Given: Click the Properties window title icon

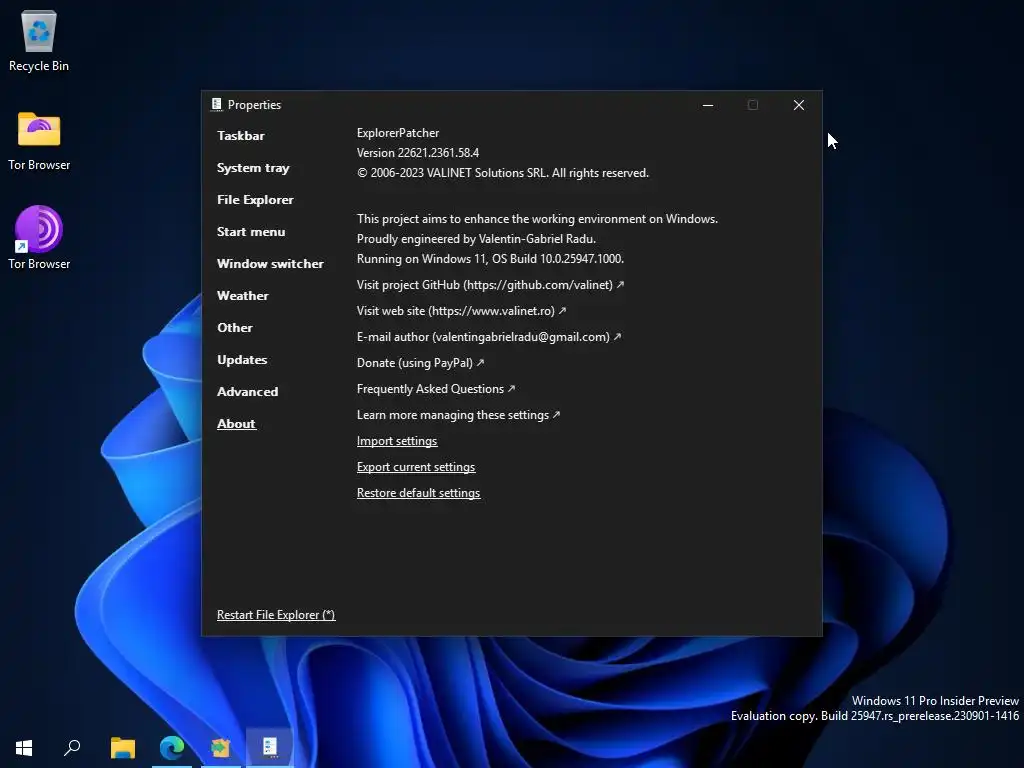Looking at the screenshot, I should pyautogui.click(x=217, y=104).
